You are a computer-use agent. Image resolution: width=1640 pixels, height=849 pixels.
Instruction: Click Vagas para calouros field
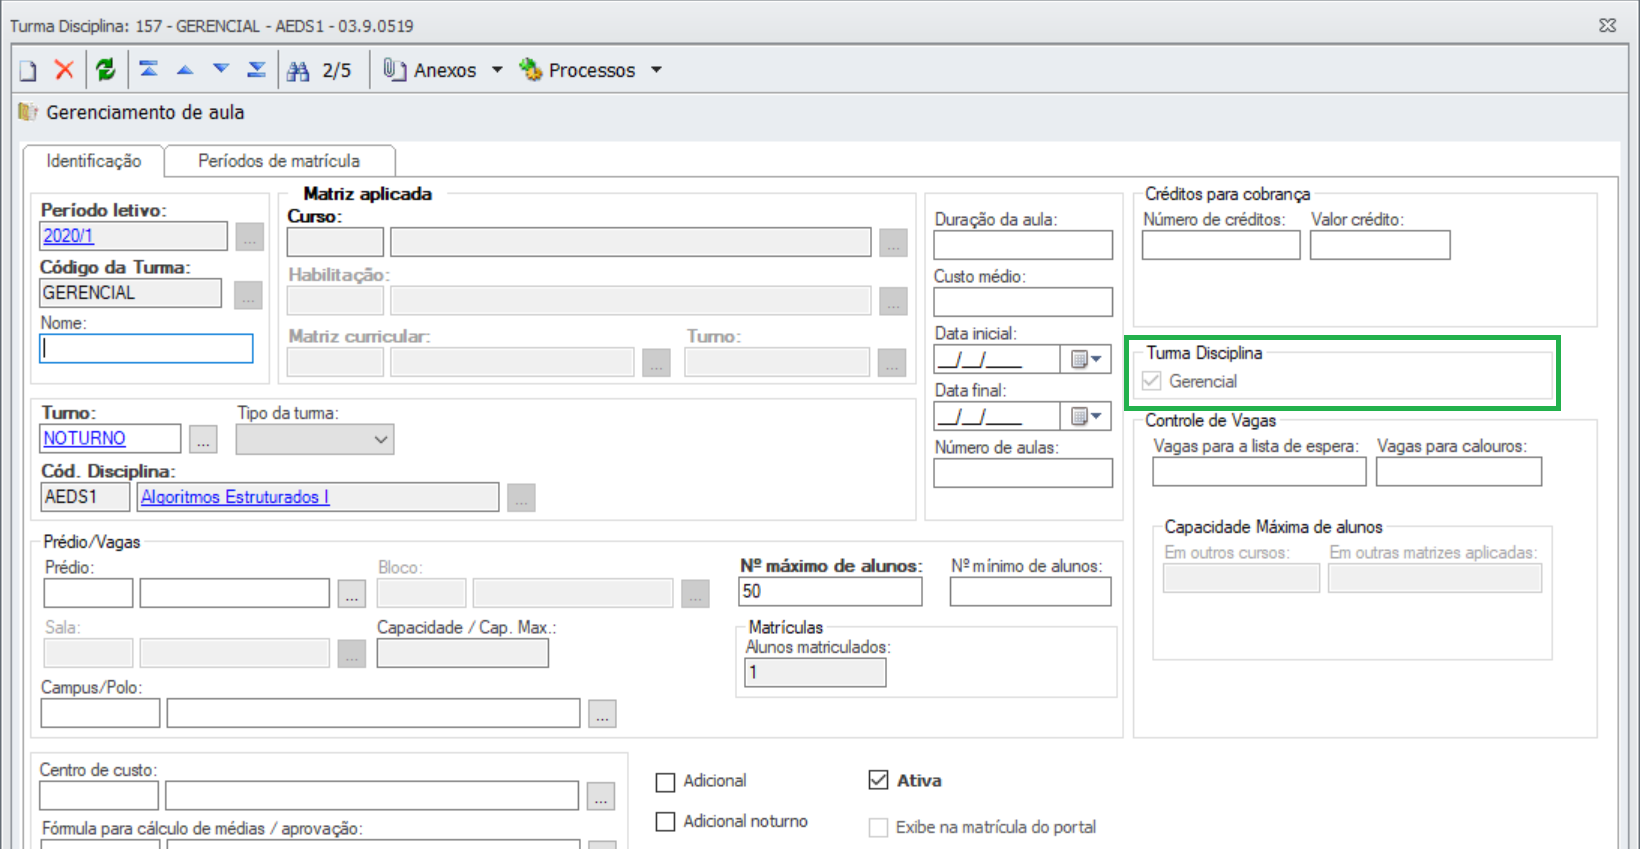(1459, 472)
